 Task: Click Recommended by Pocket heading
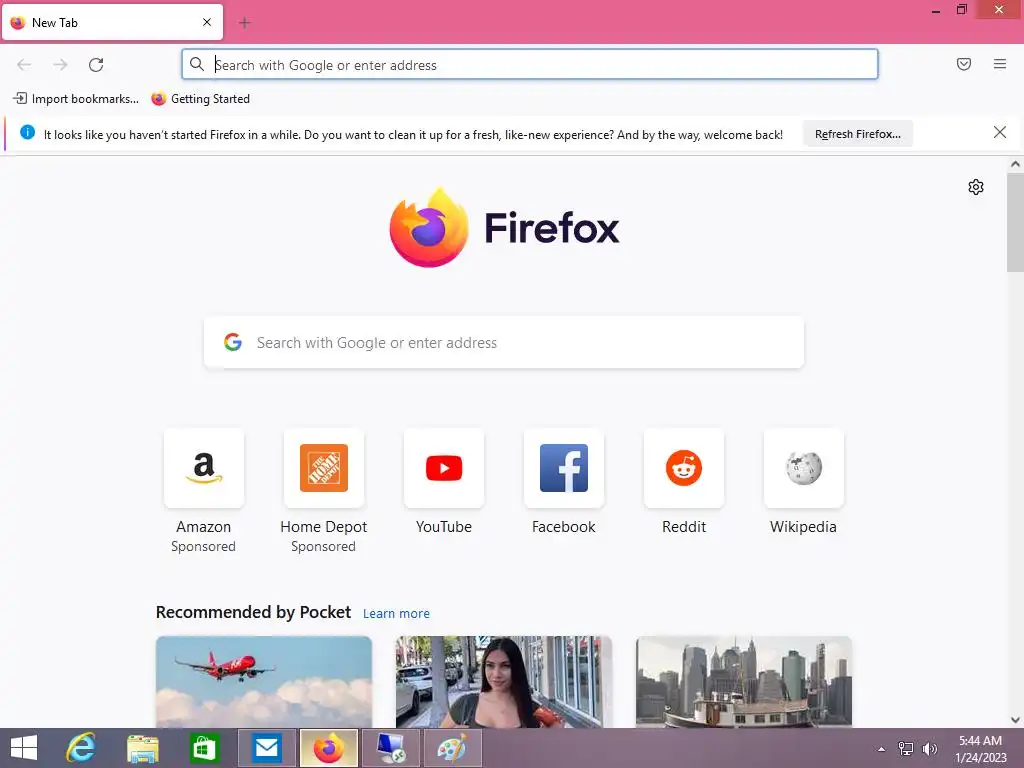tap(253, 613)
